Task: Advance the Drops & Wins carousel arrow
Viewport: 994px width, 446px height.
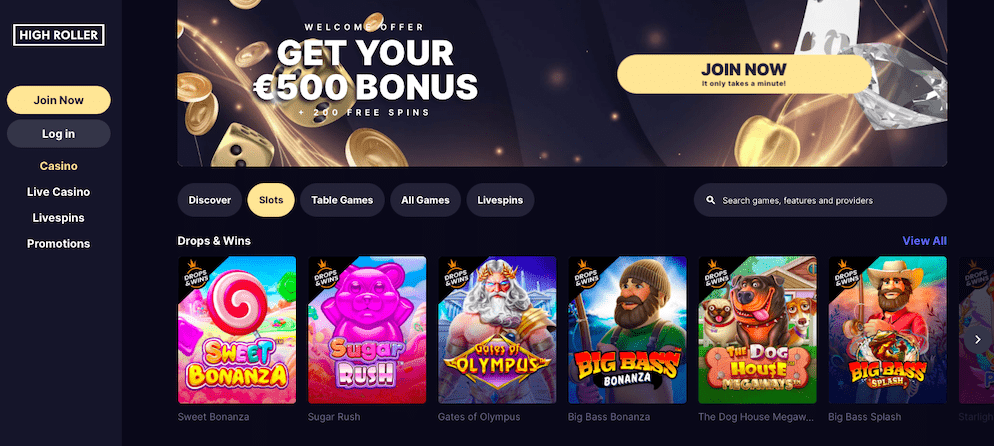Action: pos(976,339)
